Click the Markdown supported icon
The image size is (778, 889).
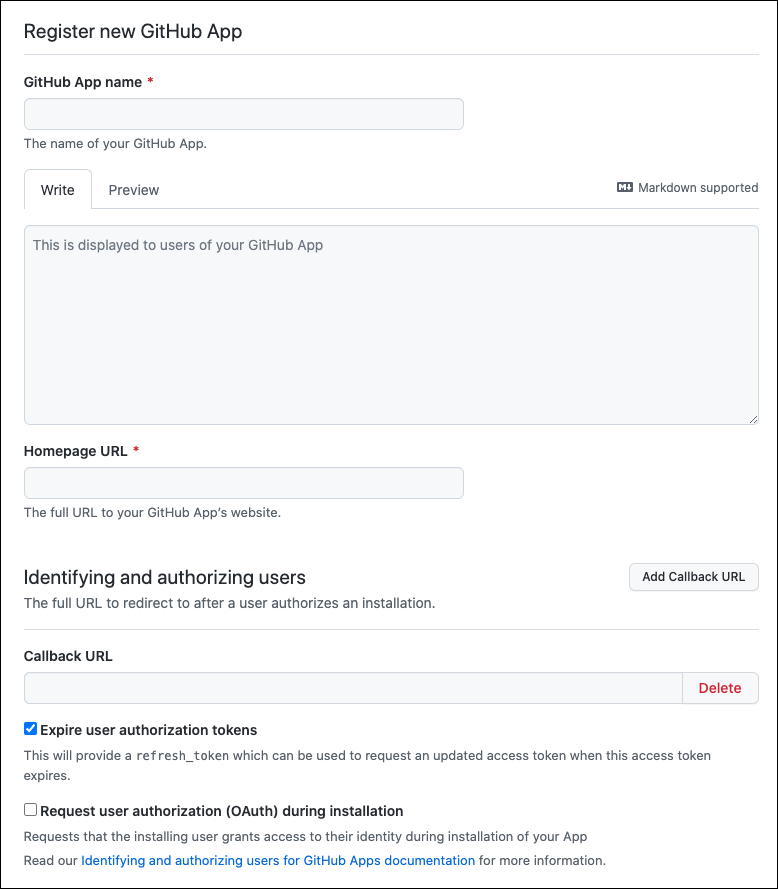coord(625,187)
